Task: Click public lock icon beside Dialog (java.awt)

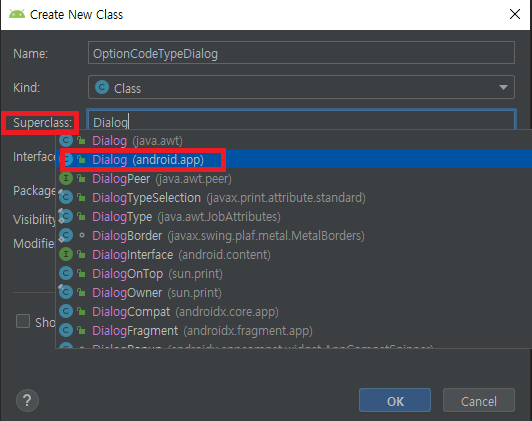Action: [81, 140]
